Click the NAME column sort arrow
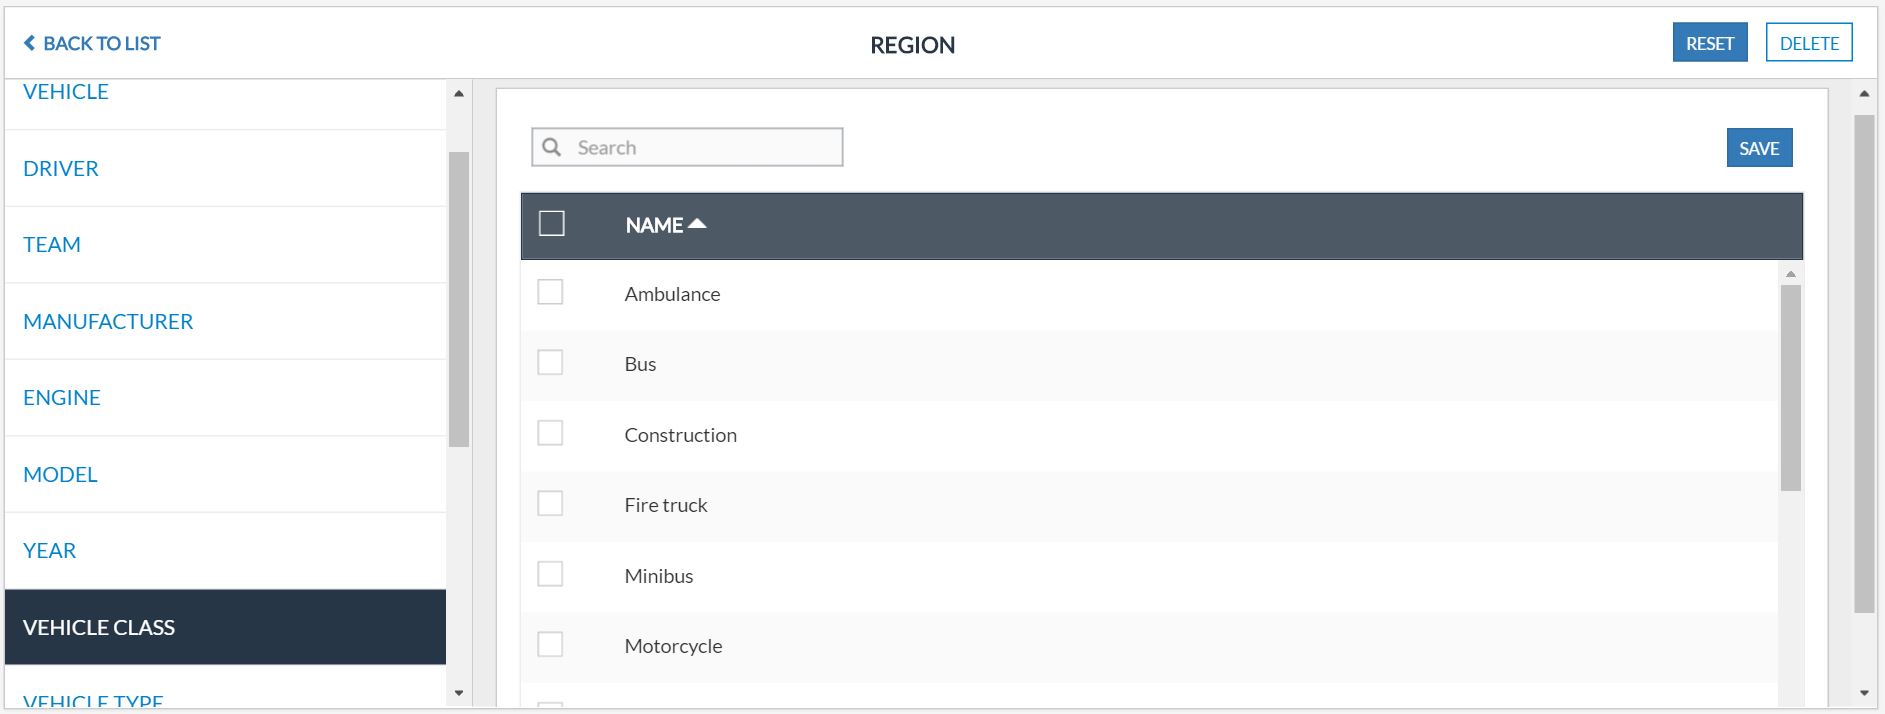The image size is (1885, 714). (697, 224)
